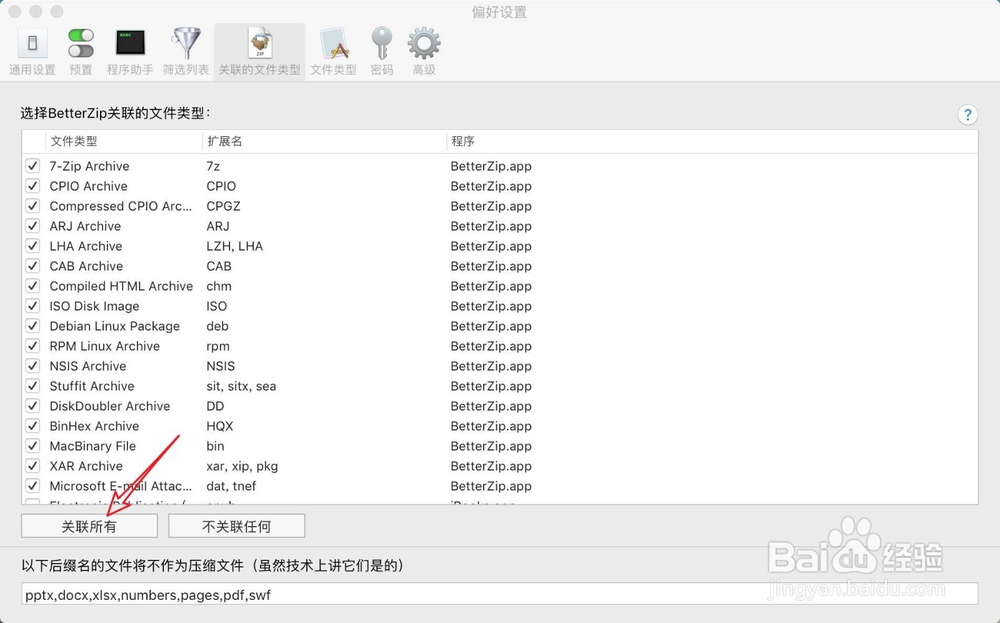This screenshot has height=623, width=1000.
Task: Uncheck the CPIO Archive checkbox
Action: (33, 186)
